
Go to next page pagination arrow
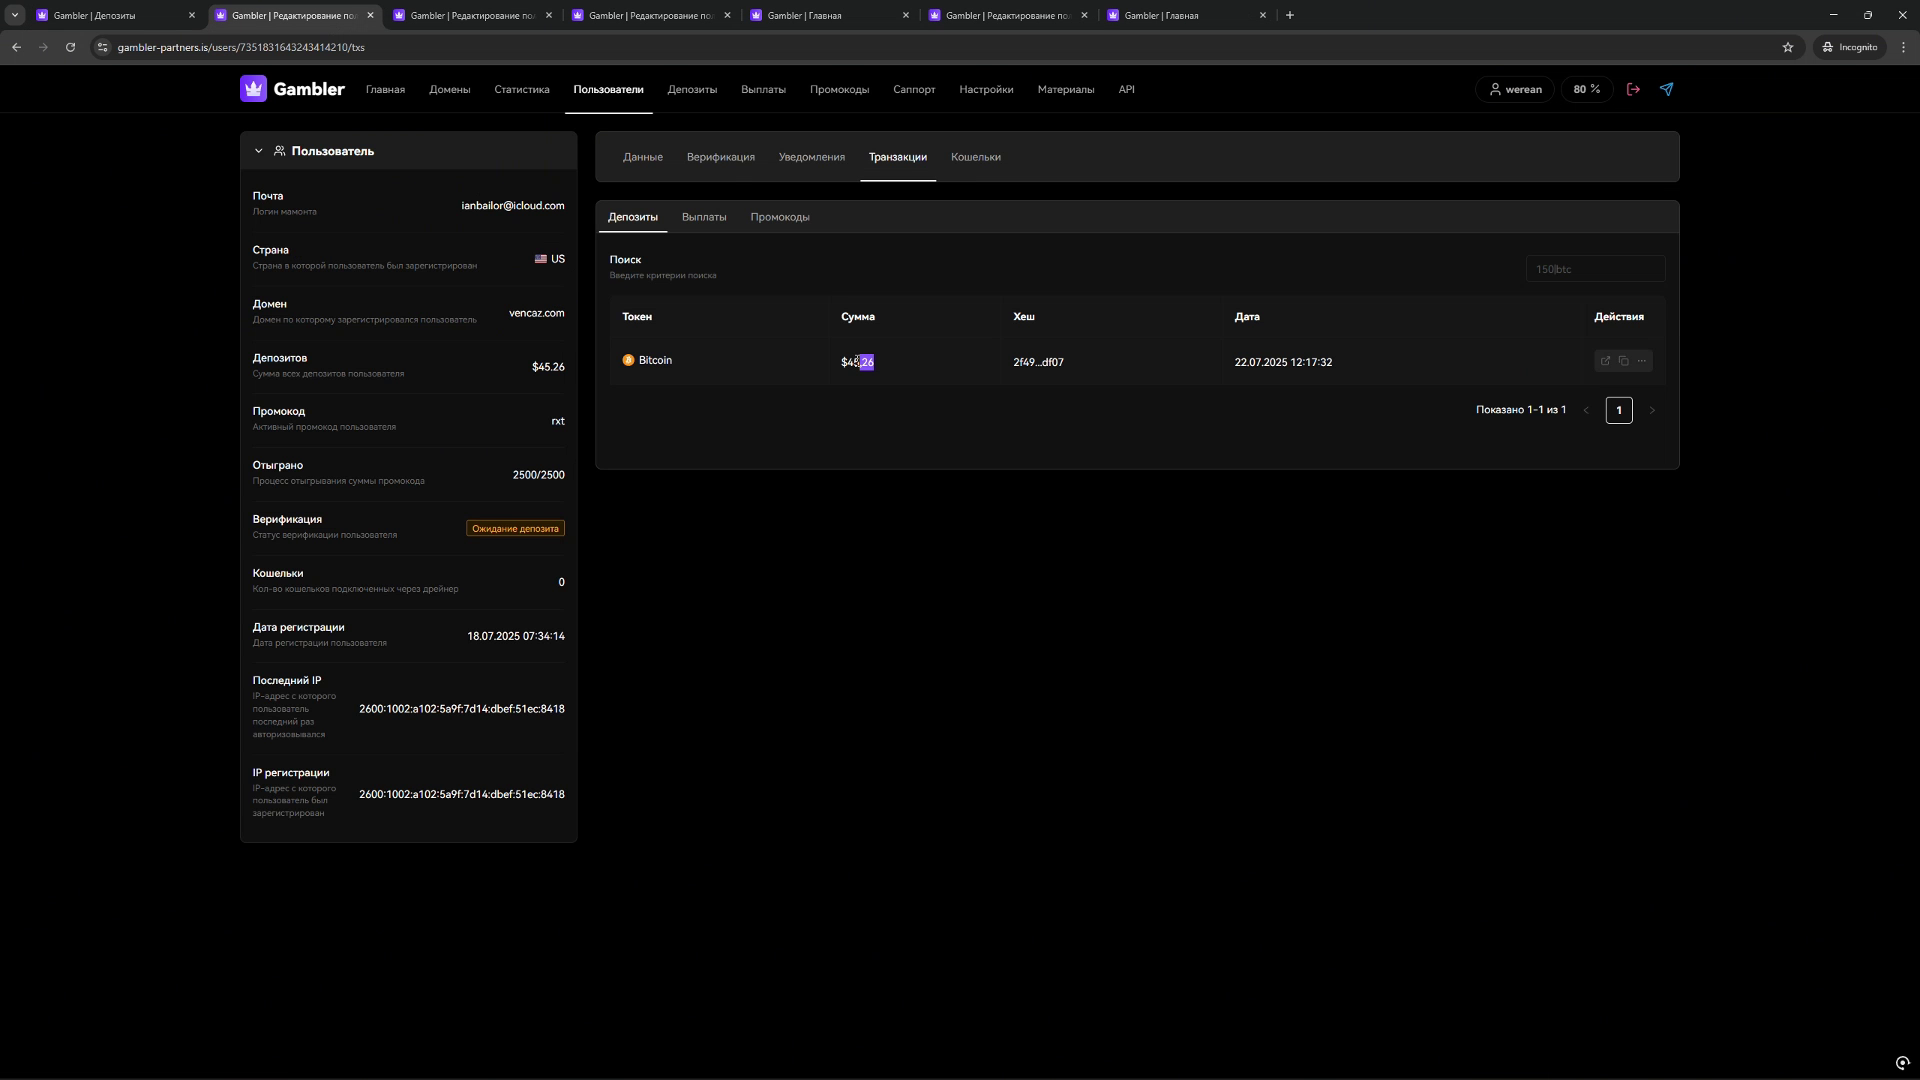pyautogui.click(x=1652, y=410)
